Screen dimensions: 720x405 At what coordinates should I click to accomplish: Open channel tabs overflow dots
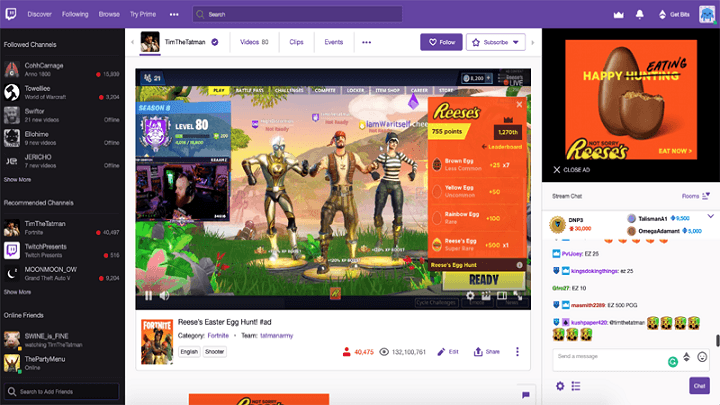(366, 42)
